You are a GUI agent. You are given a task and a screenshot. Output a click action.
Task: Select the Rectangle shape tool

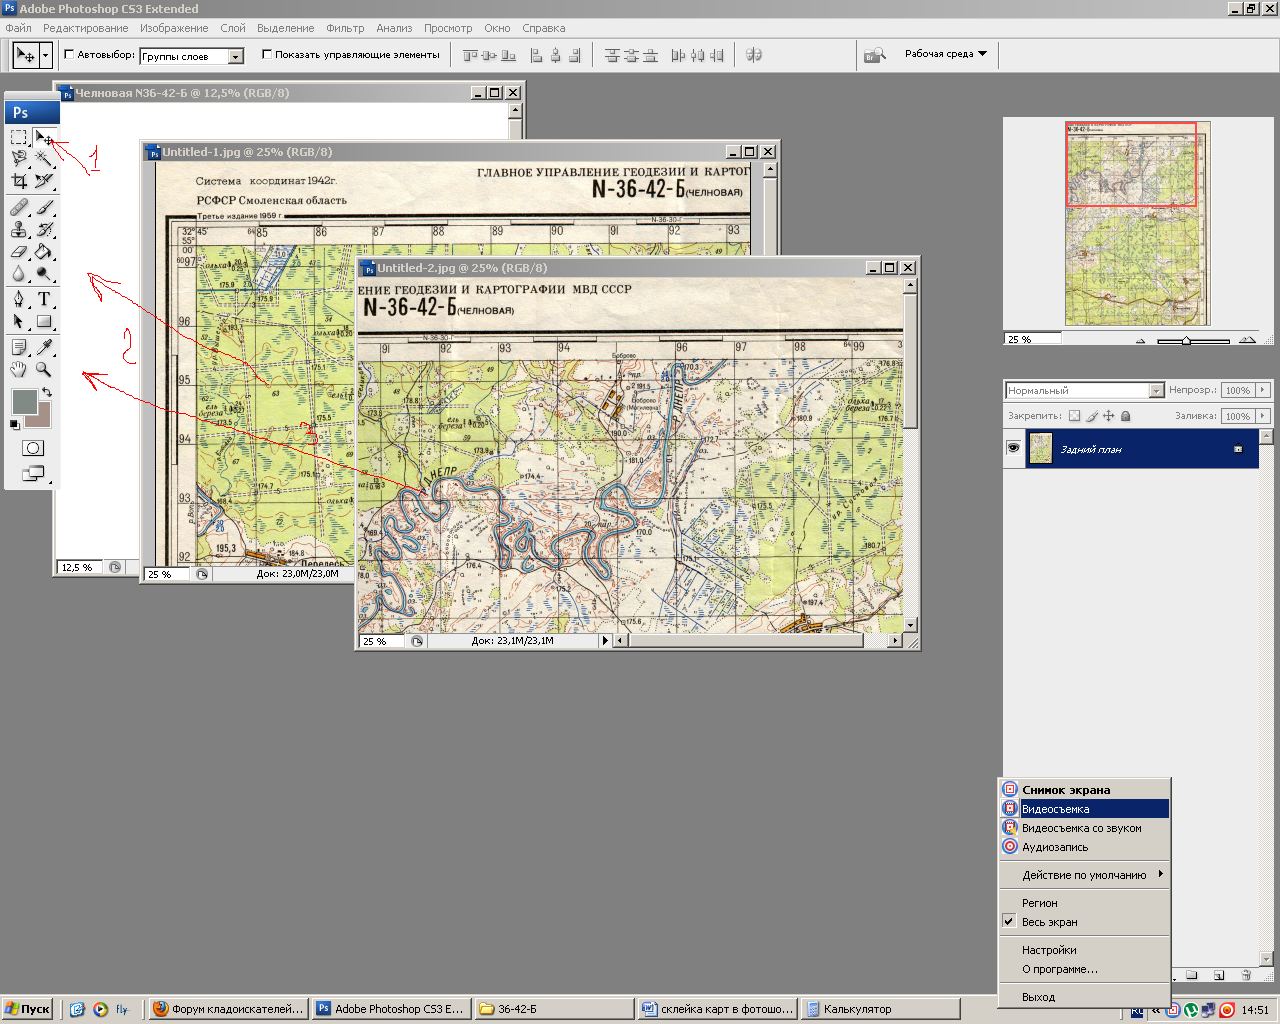coord(44,322)
